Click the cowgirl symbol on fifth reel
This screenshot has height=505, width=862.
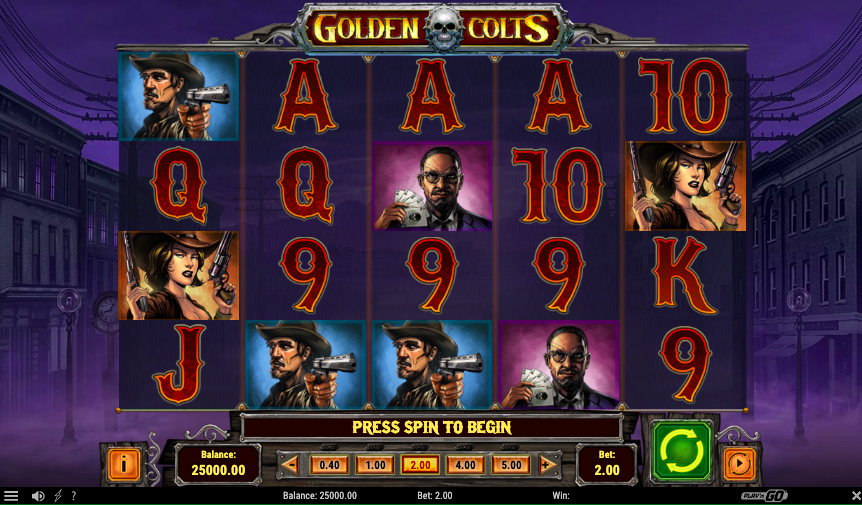686,186
